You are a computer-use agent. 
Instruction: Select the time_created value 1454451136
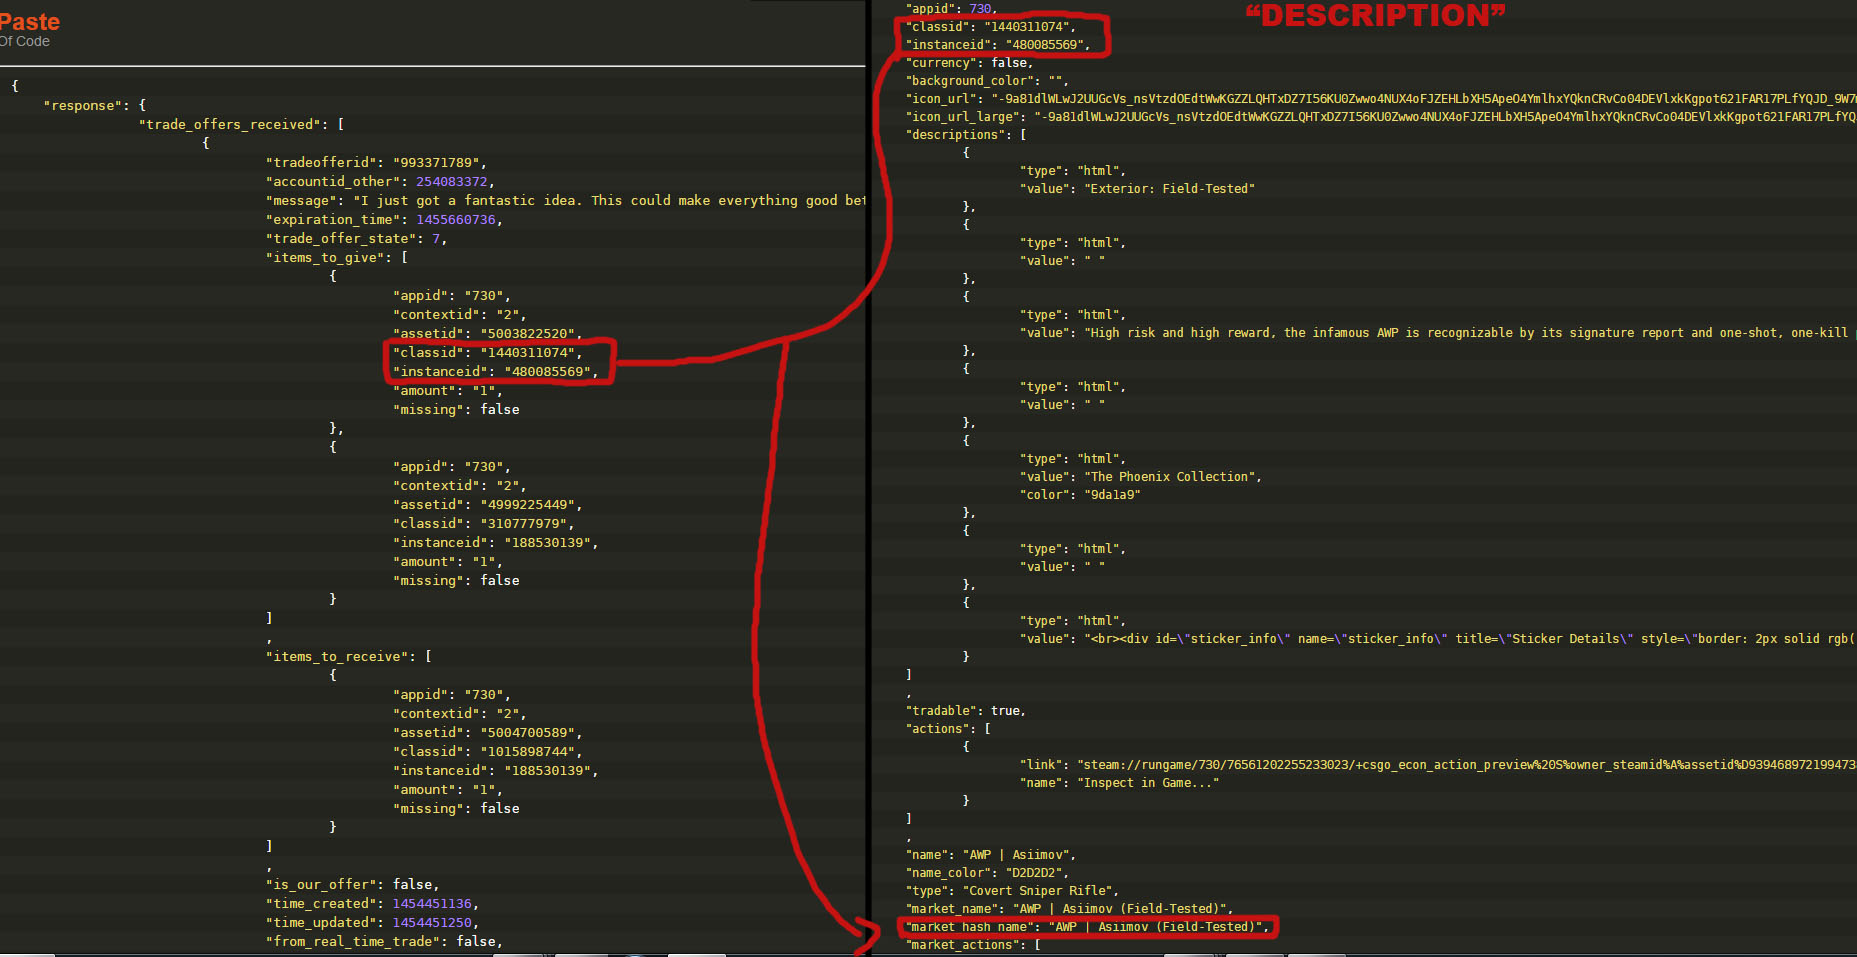[x=432, y=903]
